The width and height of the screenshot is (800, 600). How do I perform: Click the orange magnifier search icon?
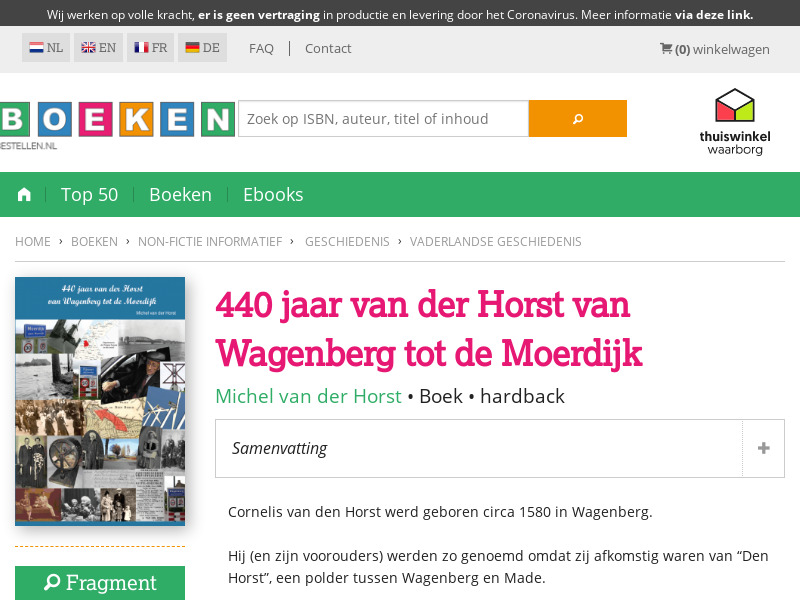[x=577, y=118]
